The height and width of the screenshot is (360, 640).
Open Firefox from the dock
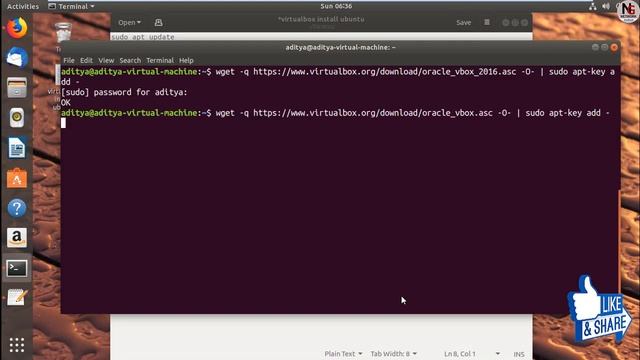pyautogui.click(x=17, y=28)
